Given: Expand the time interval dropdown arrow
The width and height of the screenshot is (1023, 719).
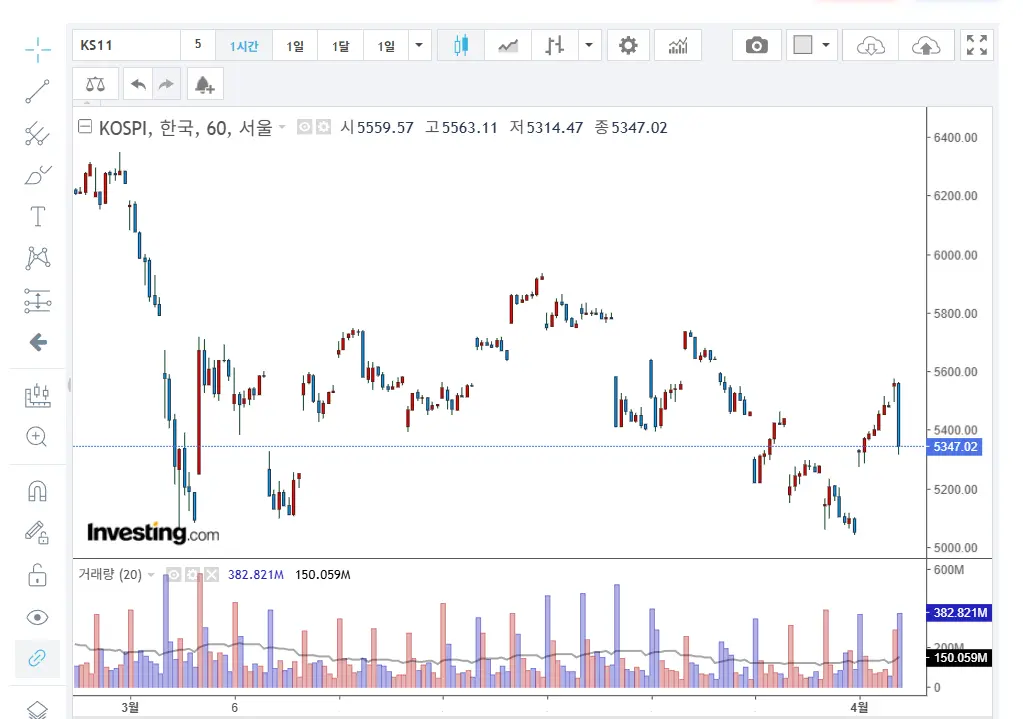Looking at the screenshot, I should [420, 45].
